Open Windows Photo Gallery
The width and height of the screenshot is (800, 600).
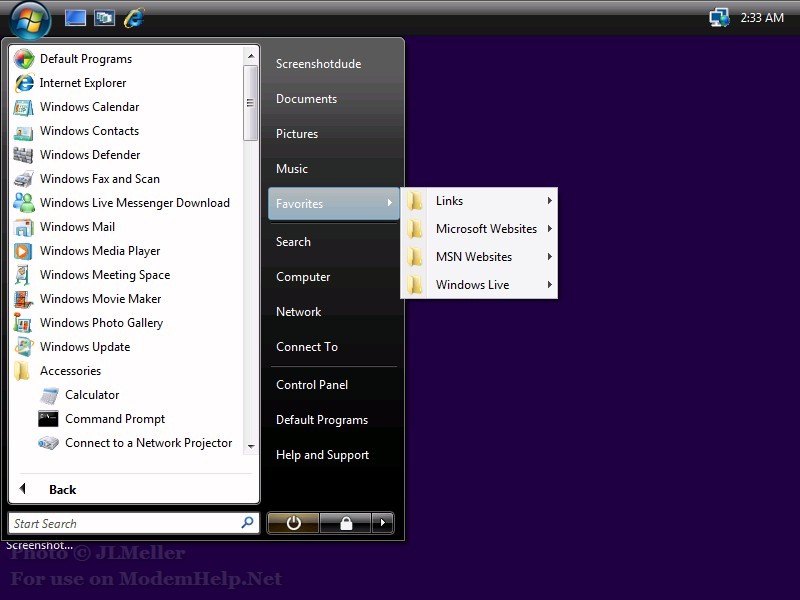tap(101, 323)
